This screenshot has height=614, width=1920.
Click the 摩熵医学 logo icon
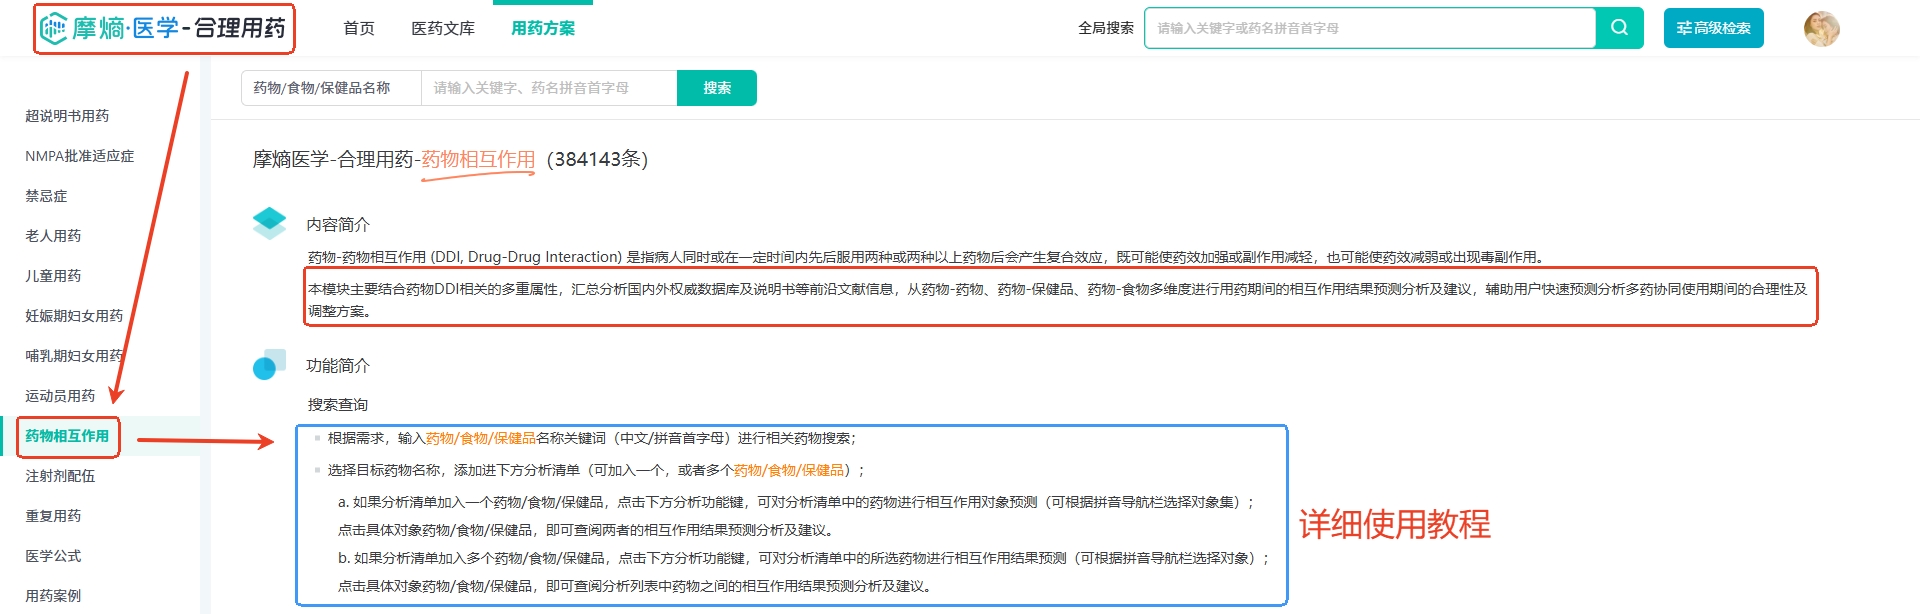pyautogui.click(x=54, y=29)
